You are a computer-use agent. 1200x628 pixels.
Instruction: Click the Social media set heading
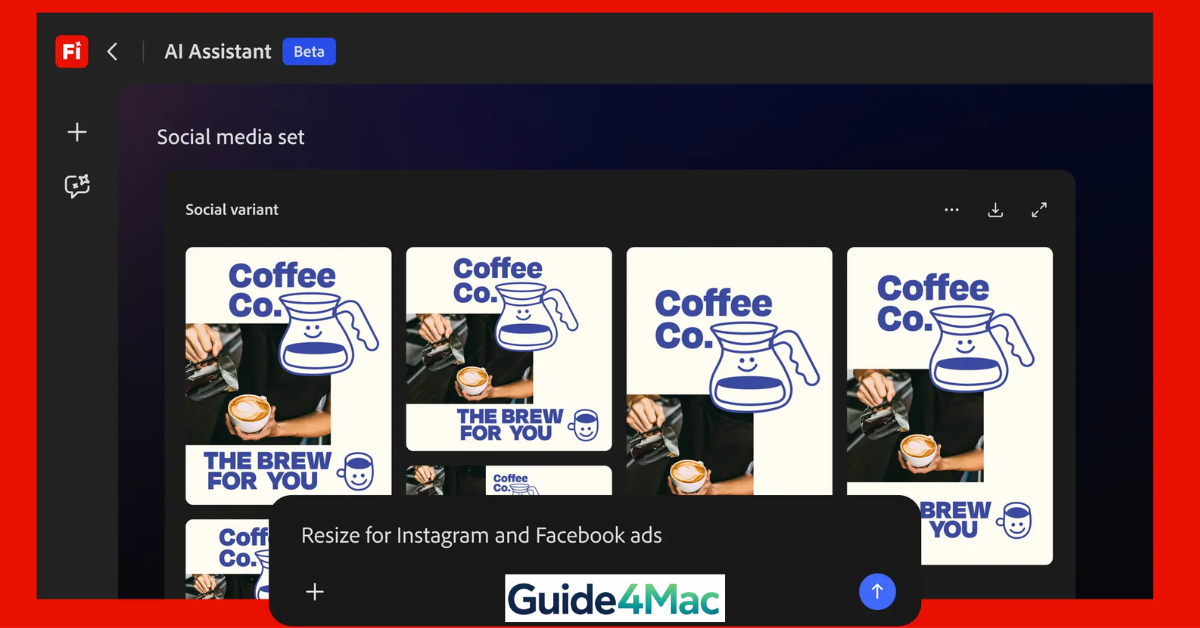point(229,137)
